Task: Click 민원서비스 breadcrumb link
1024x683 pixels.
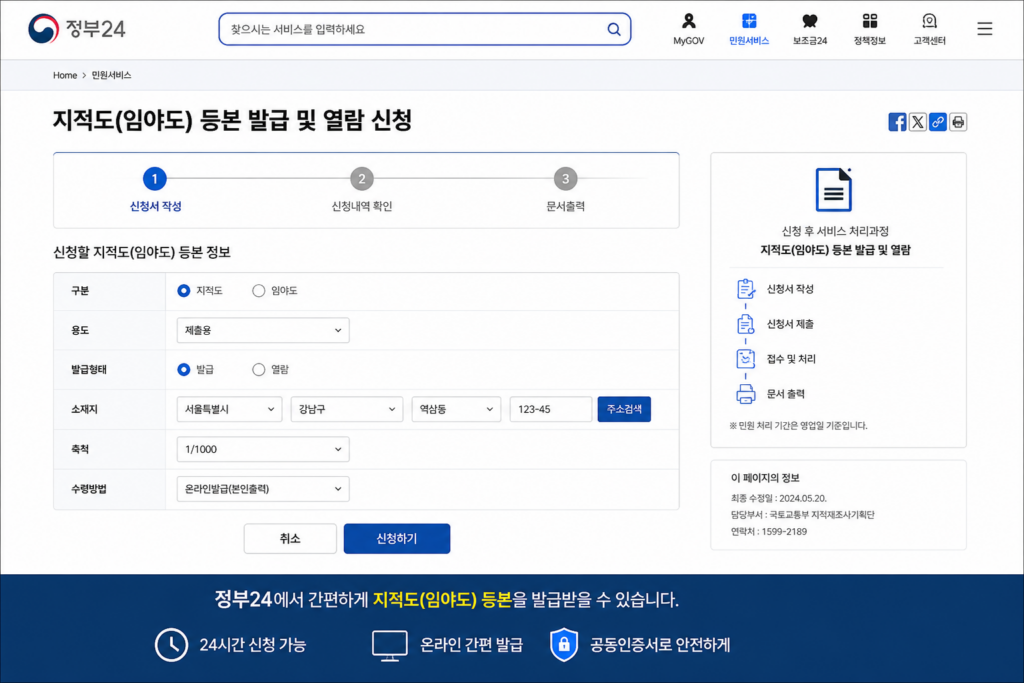Action: tap(111, 75)
